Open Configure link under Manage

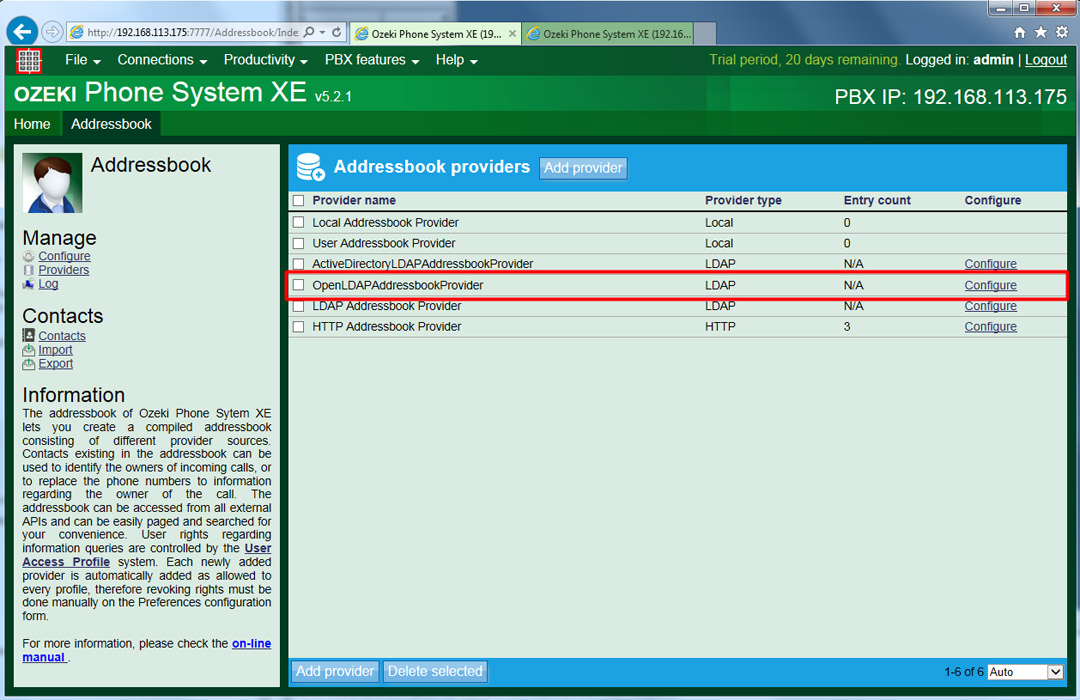(64, 256)
